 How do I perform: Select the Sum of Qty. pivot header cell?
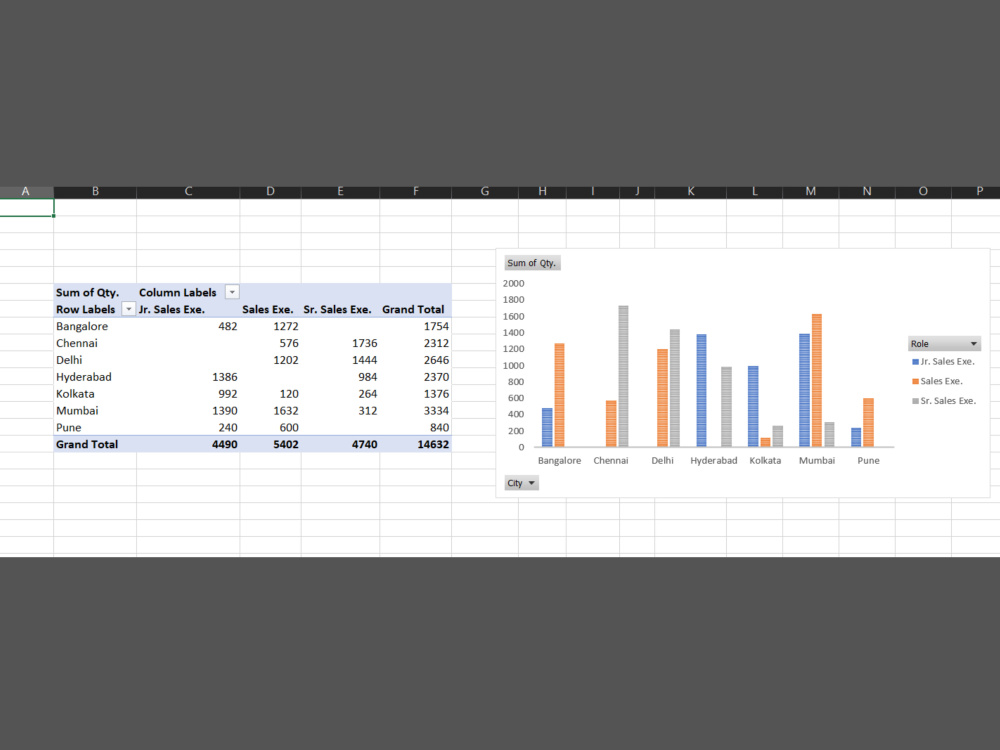[x=95, y=292]
